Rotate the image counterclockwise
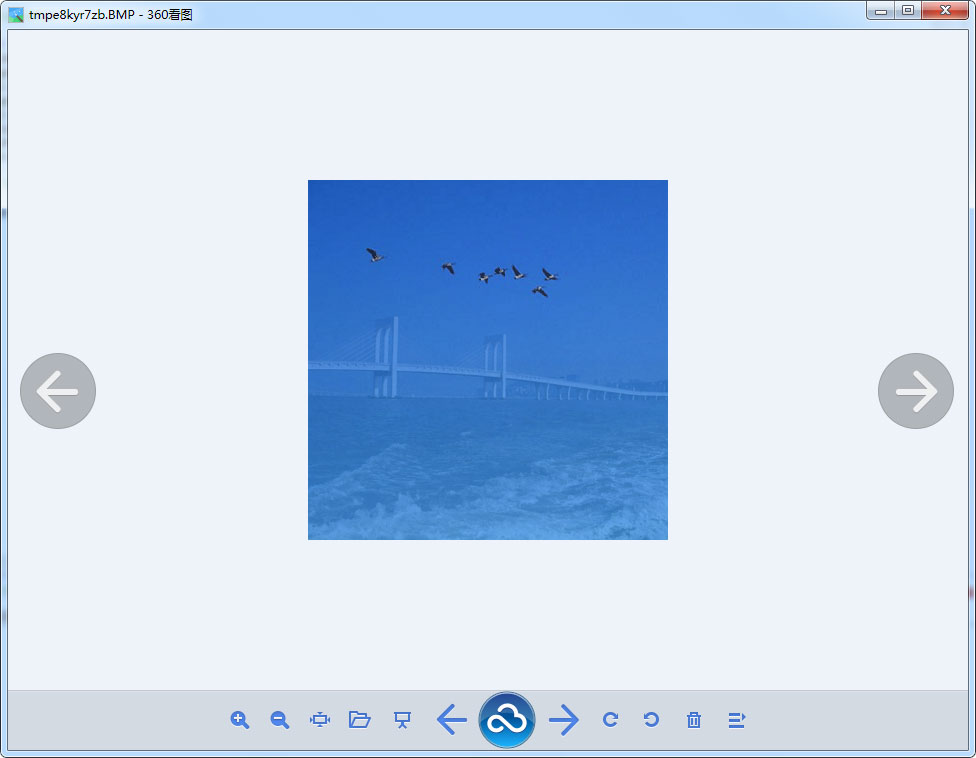Screen dimensions: 976x758 click(651, 720)
